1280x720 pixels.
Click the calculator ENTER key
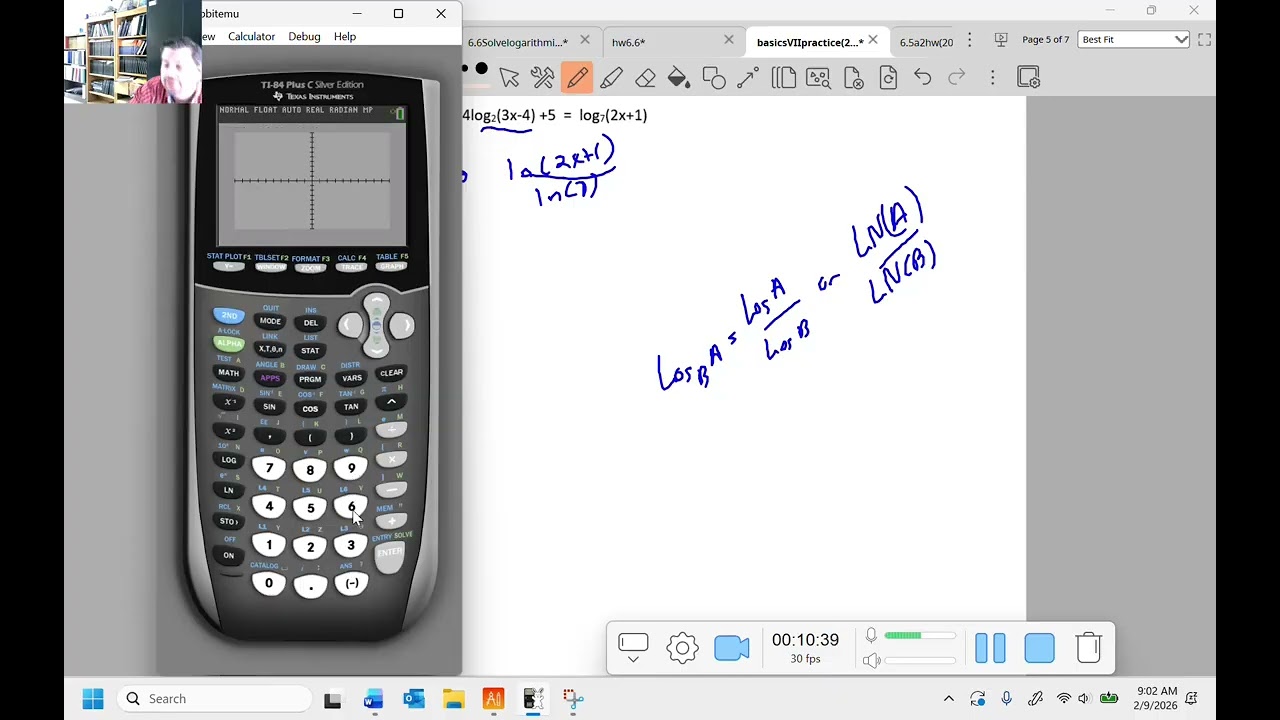tap(390, 555)
